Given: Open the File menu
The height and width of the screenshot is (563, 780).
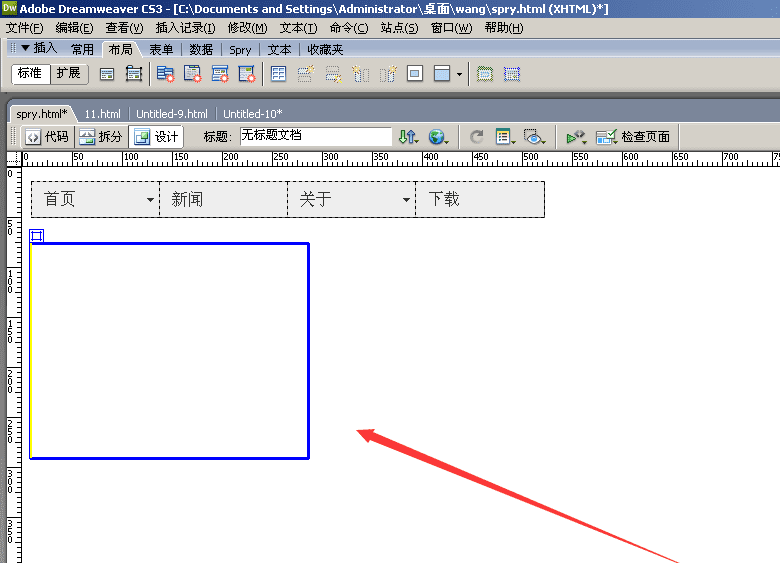Looking at the screenshot, I should [x=24, y=28].
